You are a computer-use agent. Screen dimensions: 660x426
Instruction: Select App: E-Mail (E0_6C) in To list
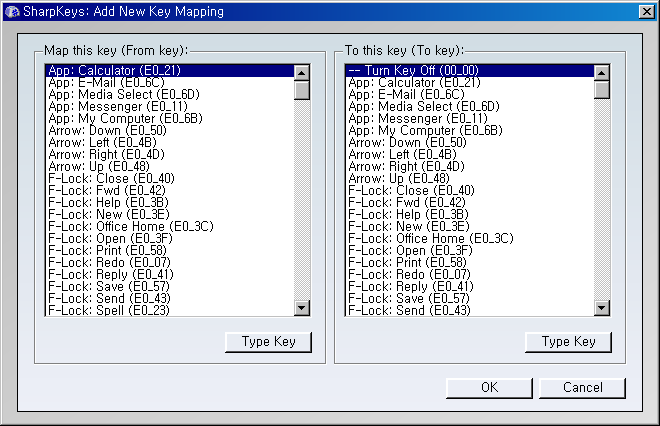469,94
